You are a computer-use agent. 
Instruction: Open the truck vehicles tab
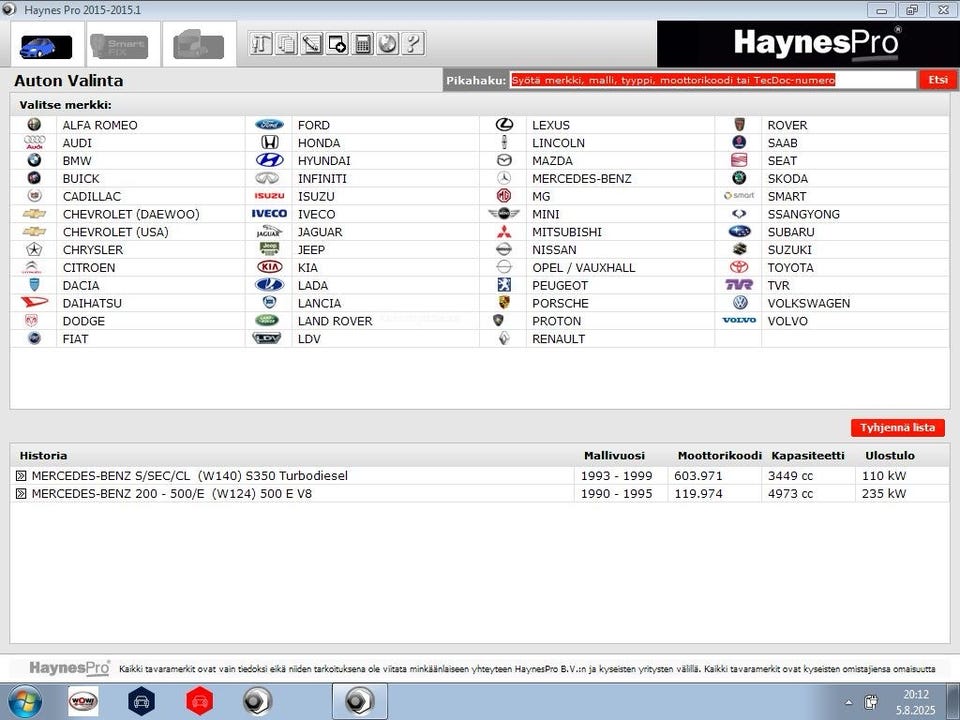pyautogui.click(x=199, y=46)
